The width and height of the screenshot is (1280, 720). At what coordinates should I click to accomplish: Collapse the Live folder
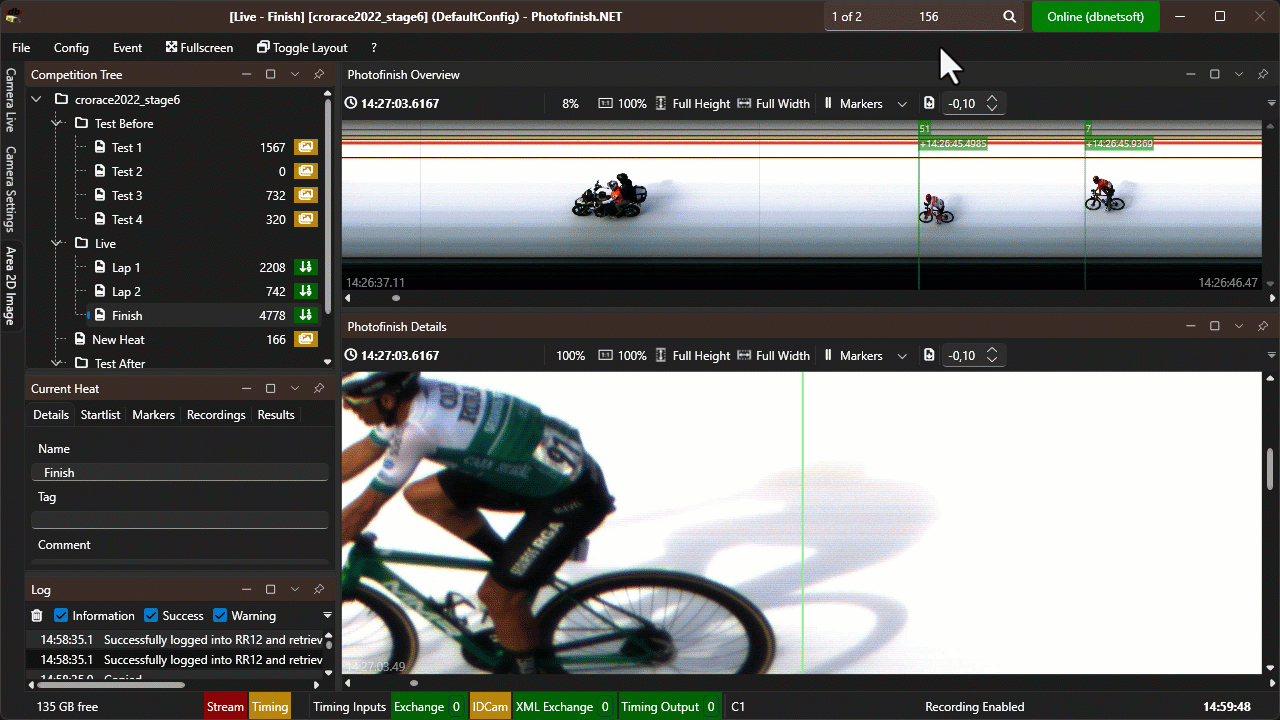(x=57, y=243)
